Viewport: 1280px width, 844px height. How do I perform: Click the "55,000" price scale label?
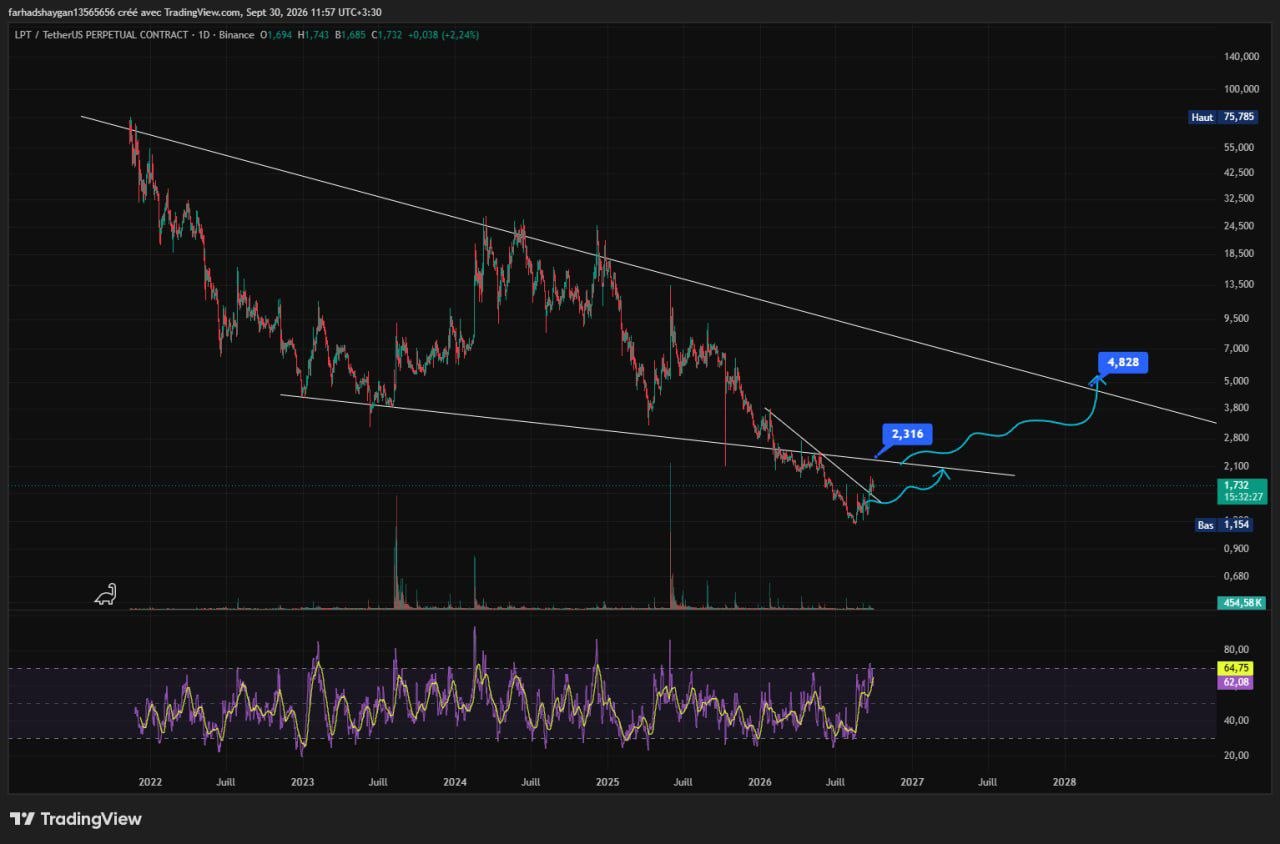pos(1241,147)
